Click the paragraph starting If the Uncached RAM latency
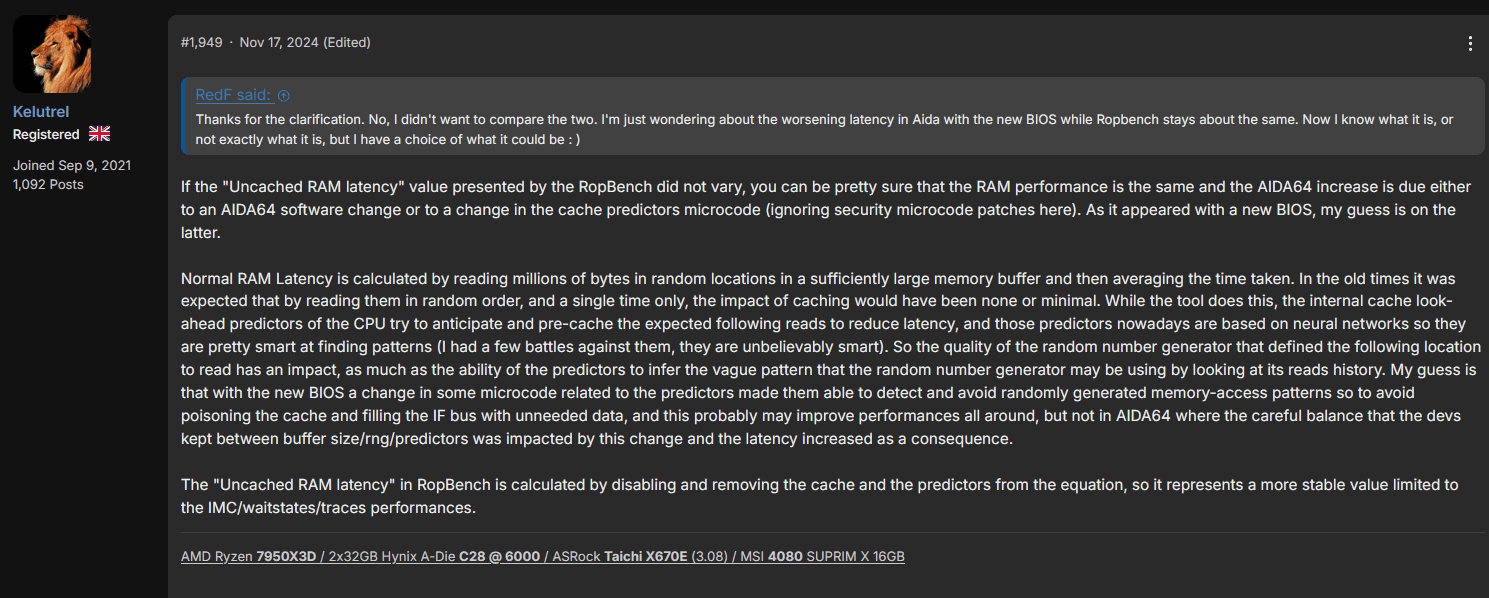The height and width of the screenshot is (598, 1489). (x=820, y=209)
